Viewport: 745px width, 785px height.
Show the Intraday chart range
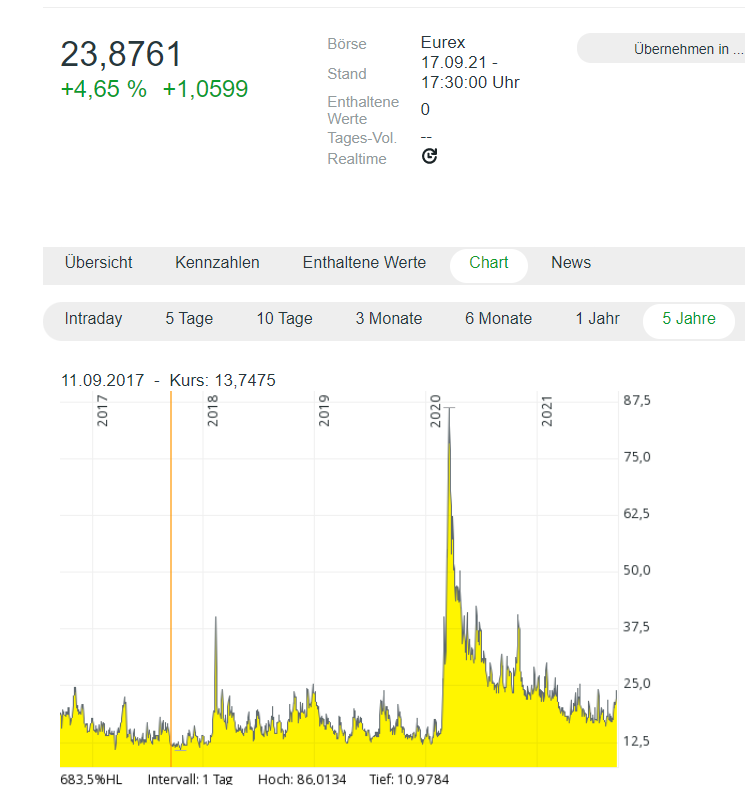click(x=93, y=319)
